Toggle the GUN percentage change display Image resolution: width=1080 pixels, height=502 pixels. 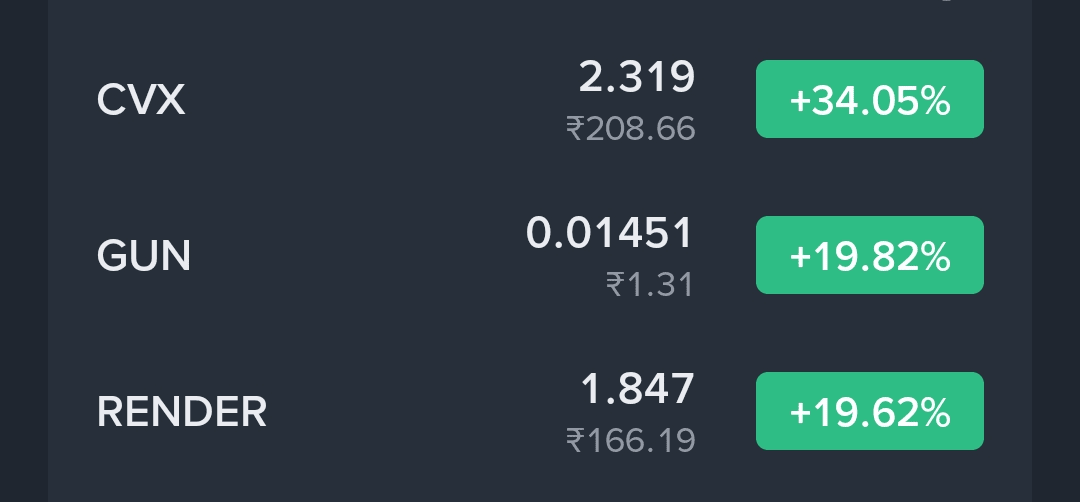869,255
